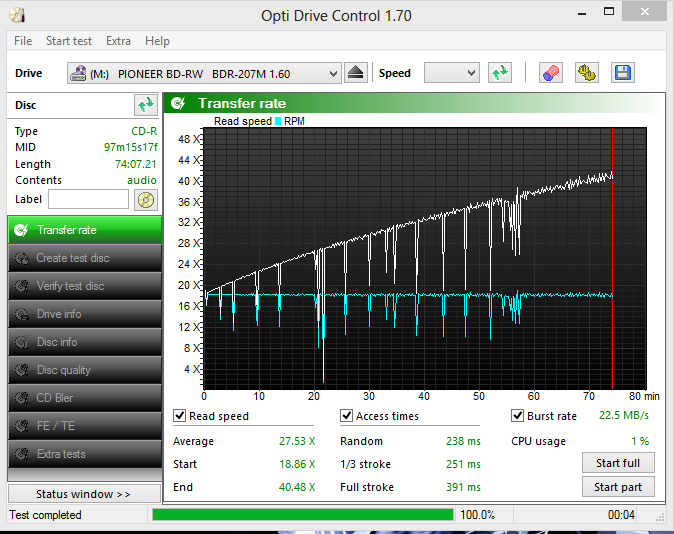Switch to Drive info panel

(85, 314)
